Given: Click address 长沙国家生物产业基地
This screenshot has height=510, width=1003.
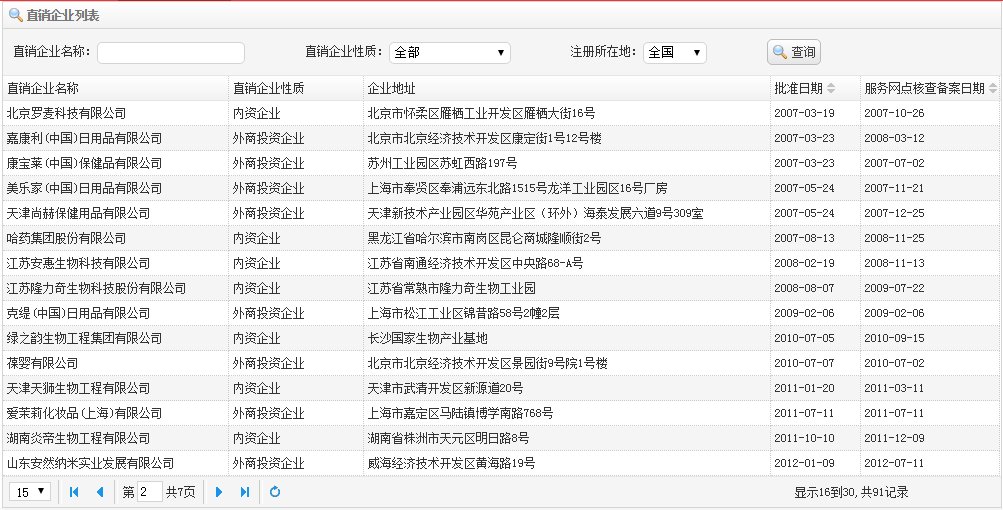Looking at the screenshot, I should (x=427, y=338).
